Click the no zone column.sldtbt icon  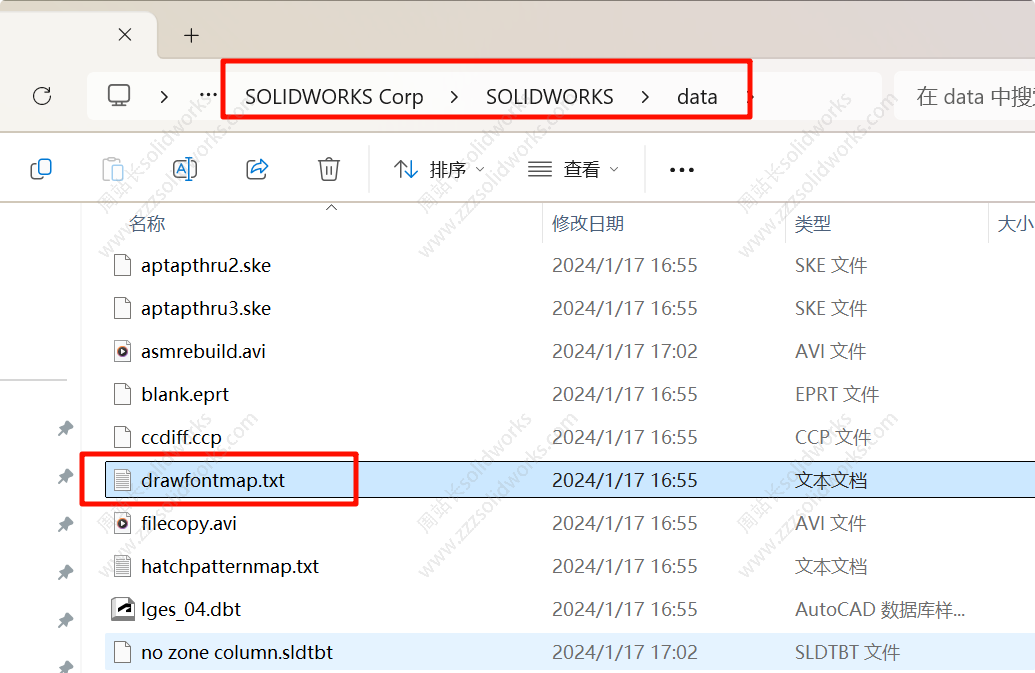122,652
